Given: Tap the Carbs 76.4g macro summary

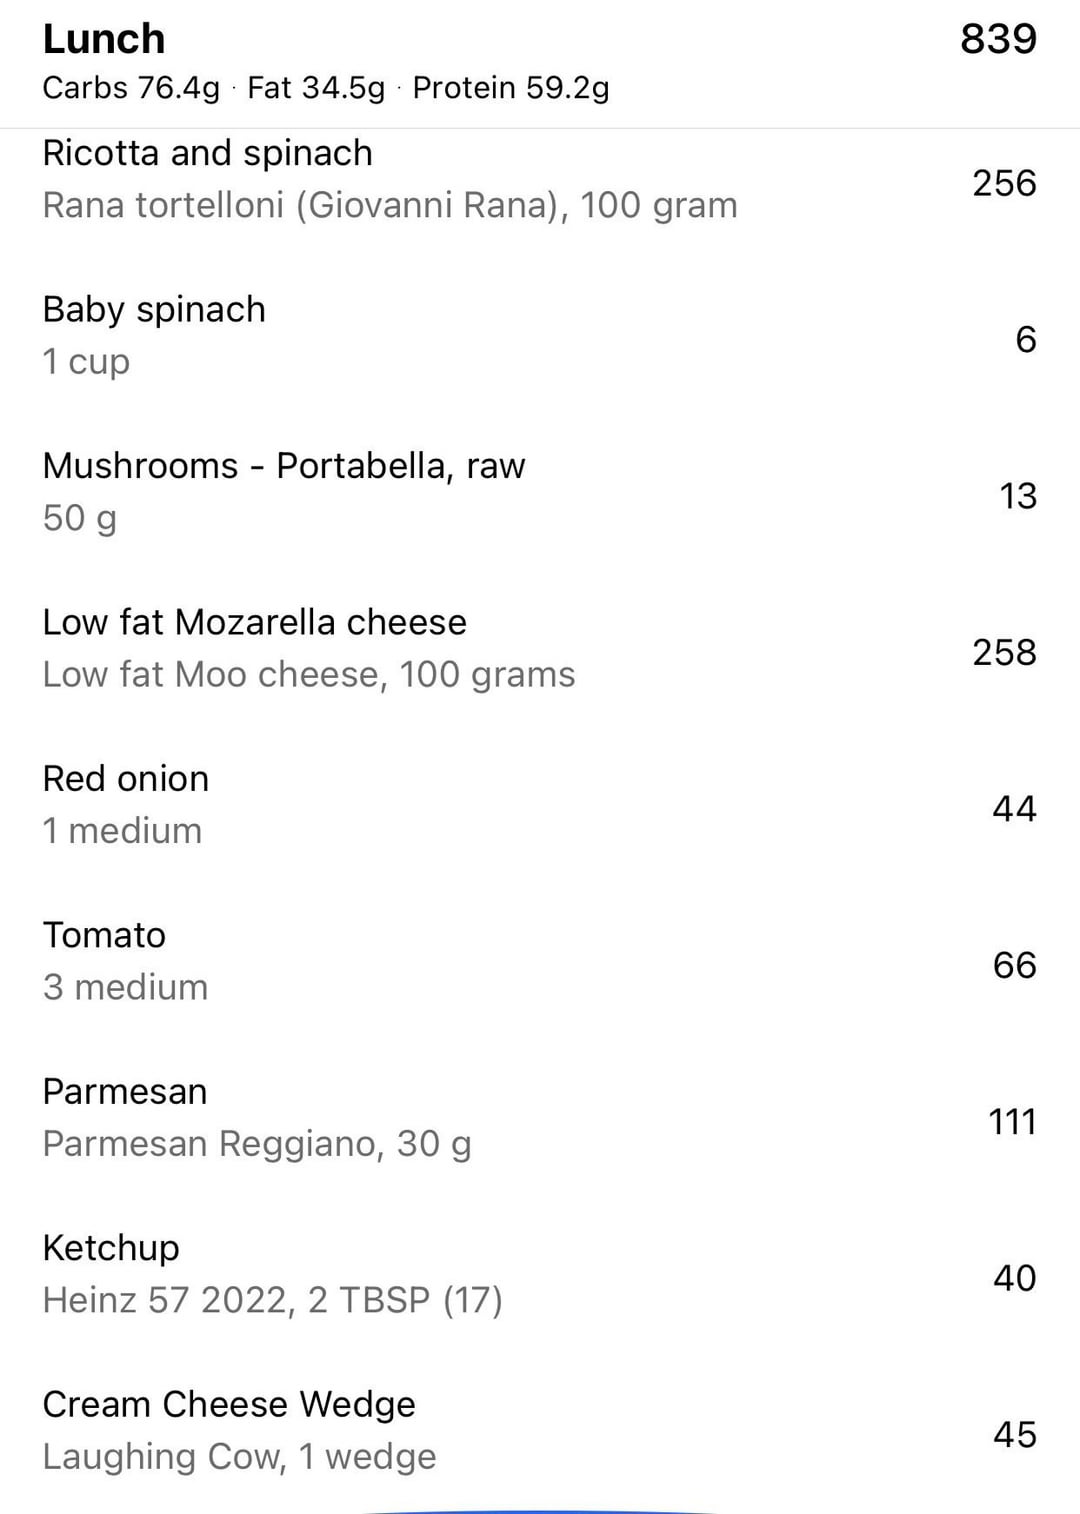Looking at the screenshot, I should point(131,88).
